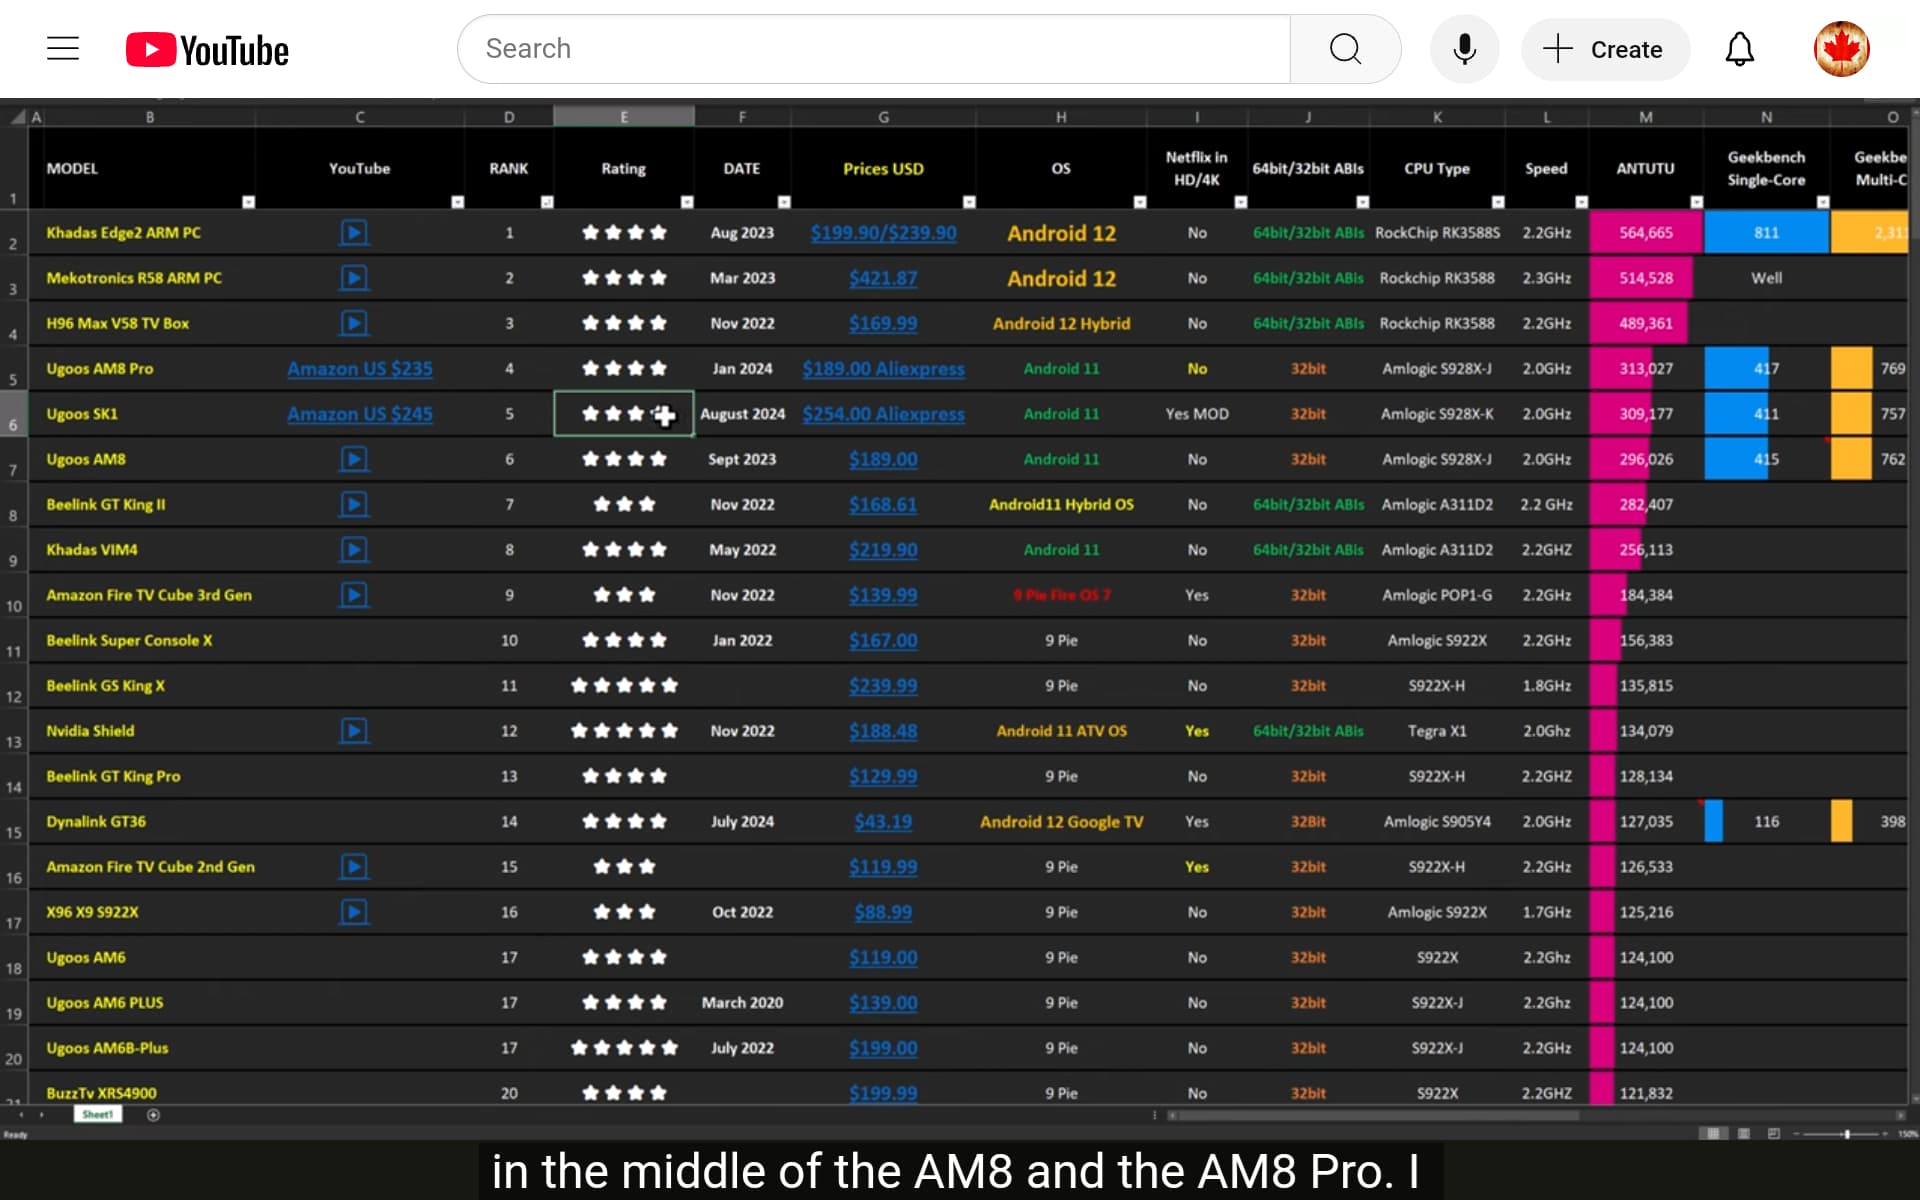
Task: Open Amazon US $235 link
Action: coord(360,369)
